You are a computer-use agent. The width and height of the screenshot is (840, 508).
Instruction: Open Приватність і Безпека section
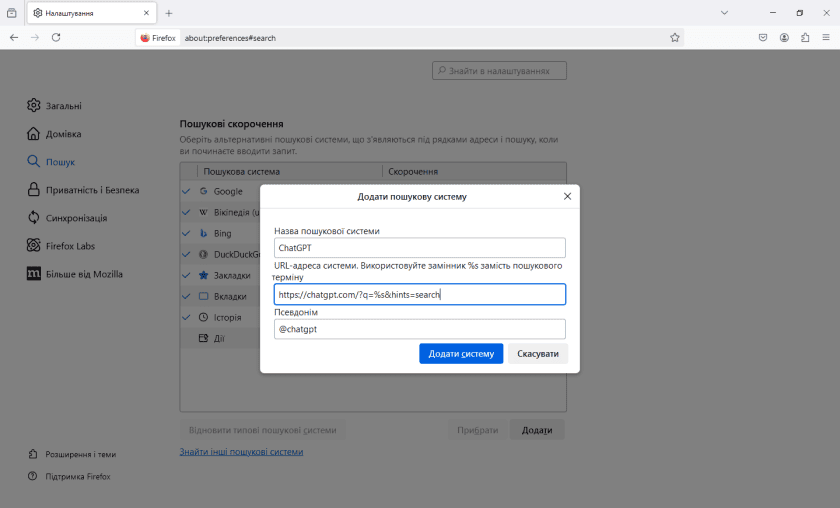point(83,190)
